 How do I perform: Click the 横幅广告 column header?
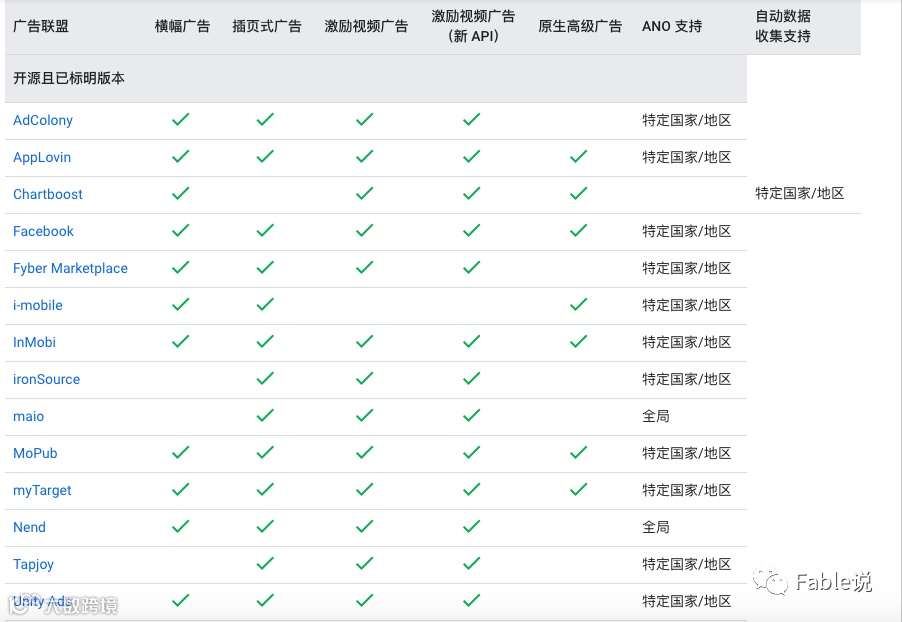182,26
